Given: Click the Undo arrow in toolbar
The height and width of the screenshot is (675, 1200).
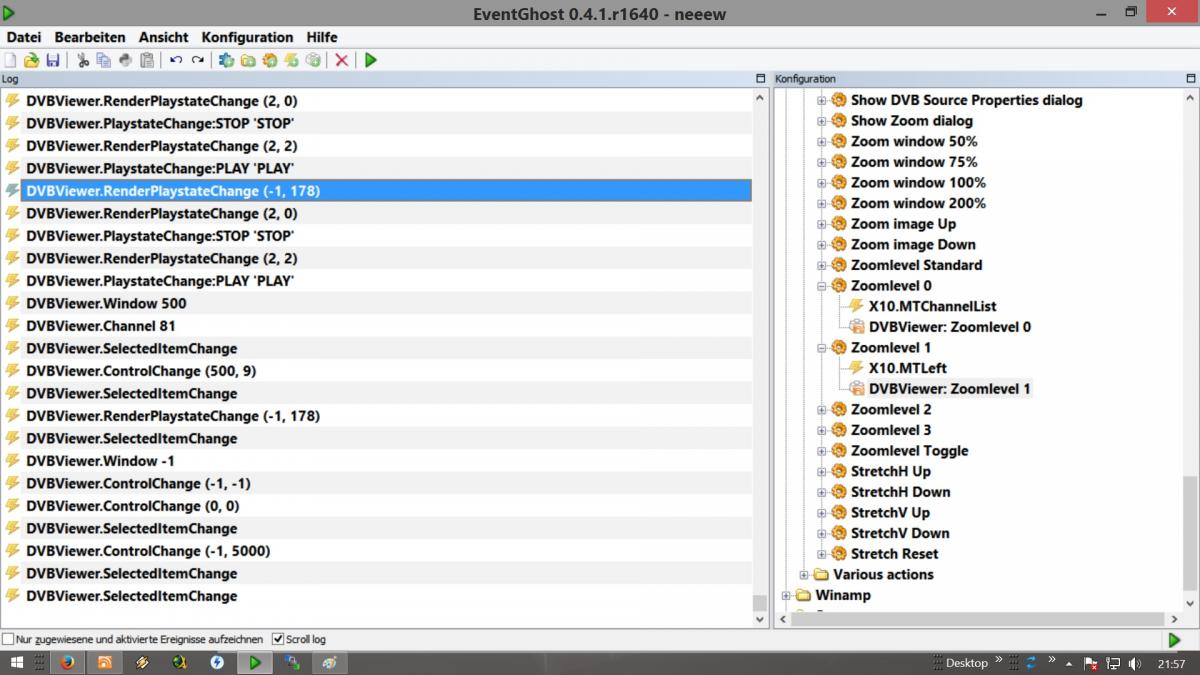Looking at the screenshot, I should click(x=176, y=60).
